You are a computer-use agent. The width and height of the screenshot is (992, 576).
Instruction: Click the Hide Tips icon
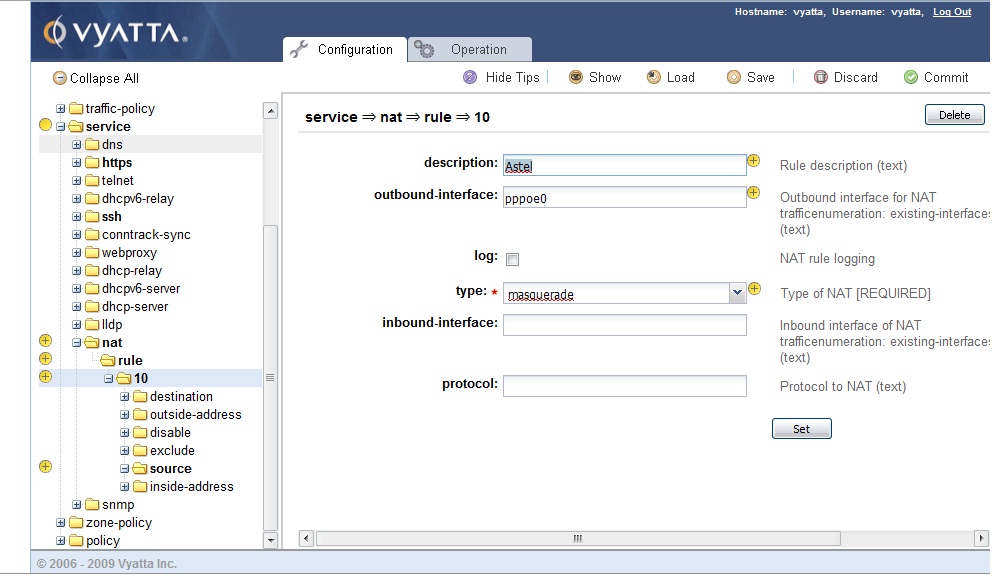pos(470,77)
